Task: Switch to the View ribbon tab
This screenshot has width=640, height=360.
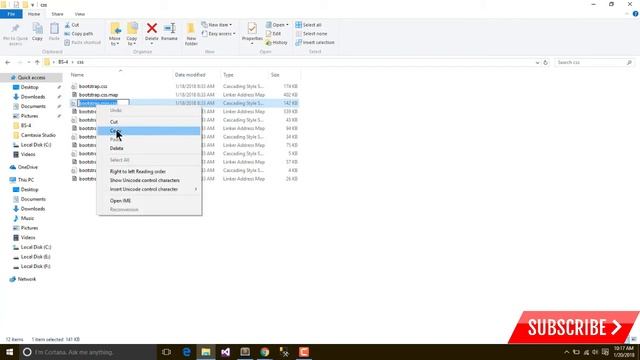Action: pos(80,14)
